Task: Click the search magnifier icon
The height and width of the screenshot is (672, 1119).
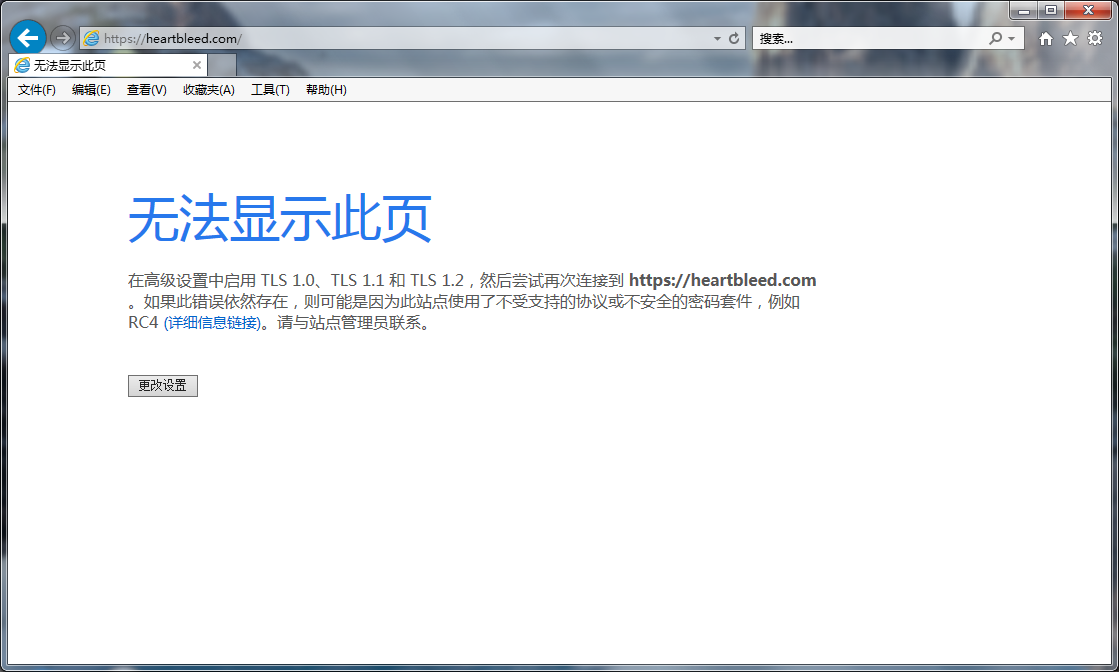Action: (x=995, y=38)
